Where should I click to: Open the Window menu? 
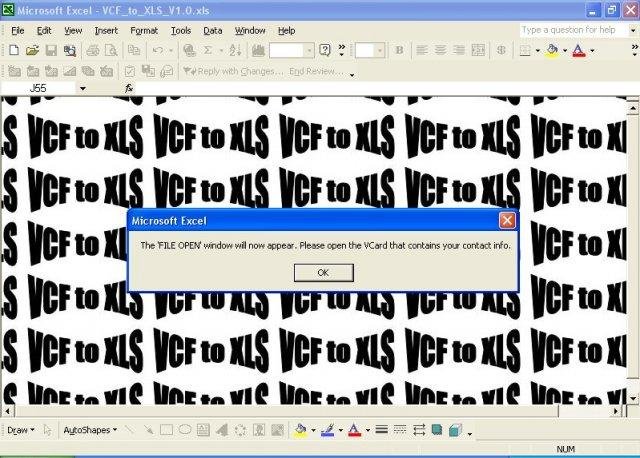tap(250, 31)
